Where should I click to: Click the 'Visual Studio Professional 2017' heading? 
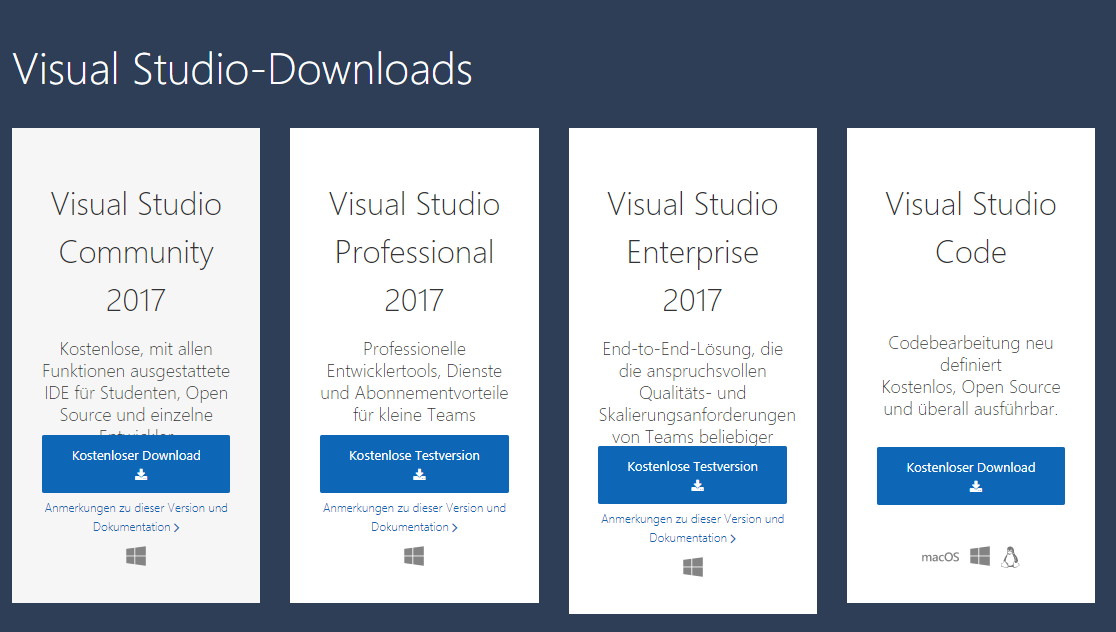pos(414,252)
